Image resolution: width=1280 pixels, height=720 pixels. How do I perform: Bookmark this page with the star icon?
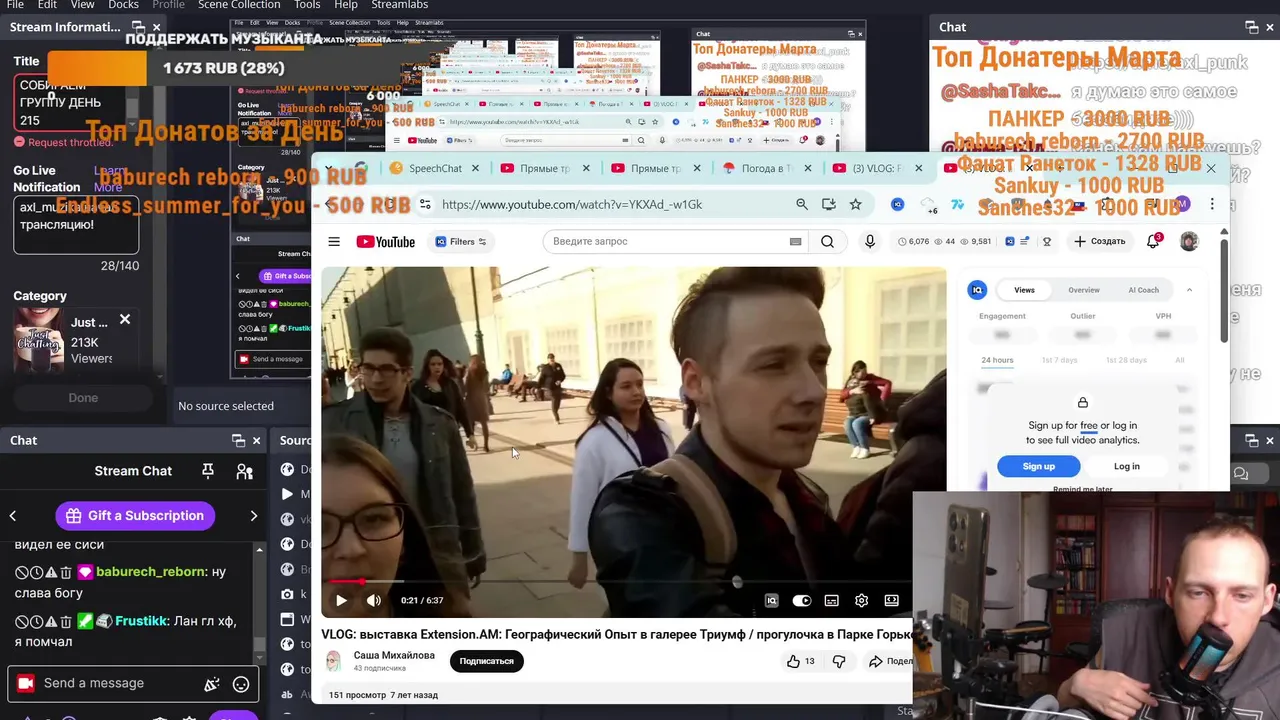click(855, 204)
